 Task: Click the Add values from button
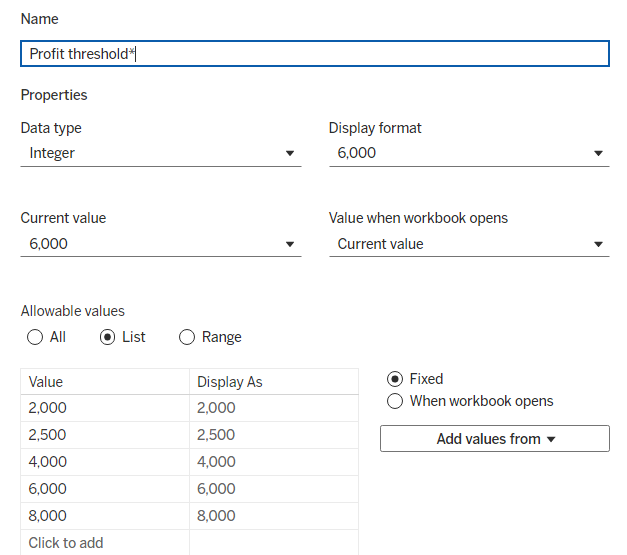pos(494,439)
